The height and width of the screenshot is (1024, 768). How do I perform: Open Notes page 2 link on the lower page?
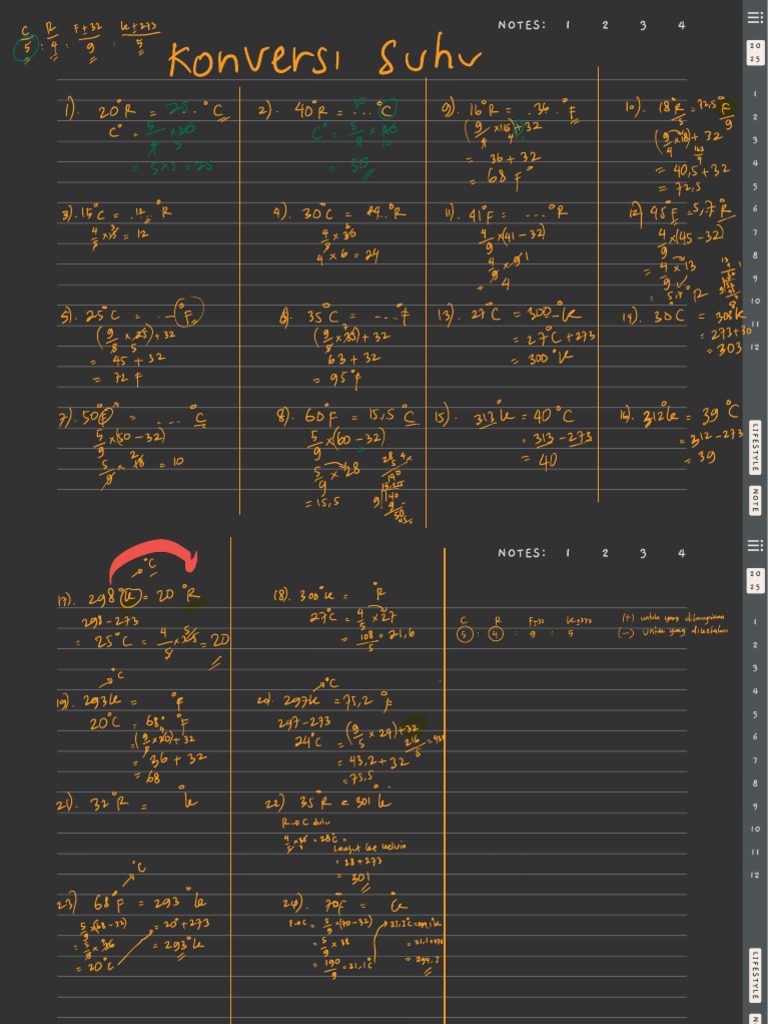click(x=605, y=553)
